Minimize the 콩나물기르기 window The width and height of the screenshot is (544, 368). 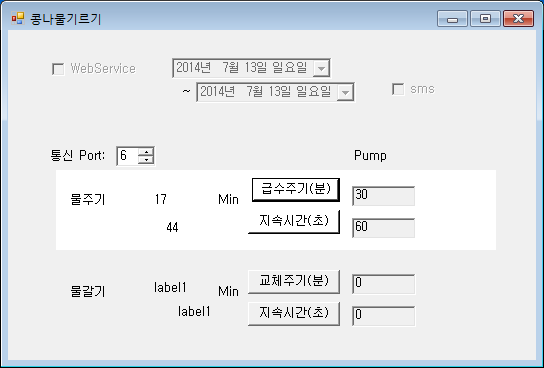452,18
